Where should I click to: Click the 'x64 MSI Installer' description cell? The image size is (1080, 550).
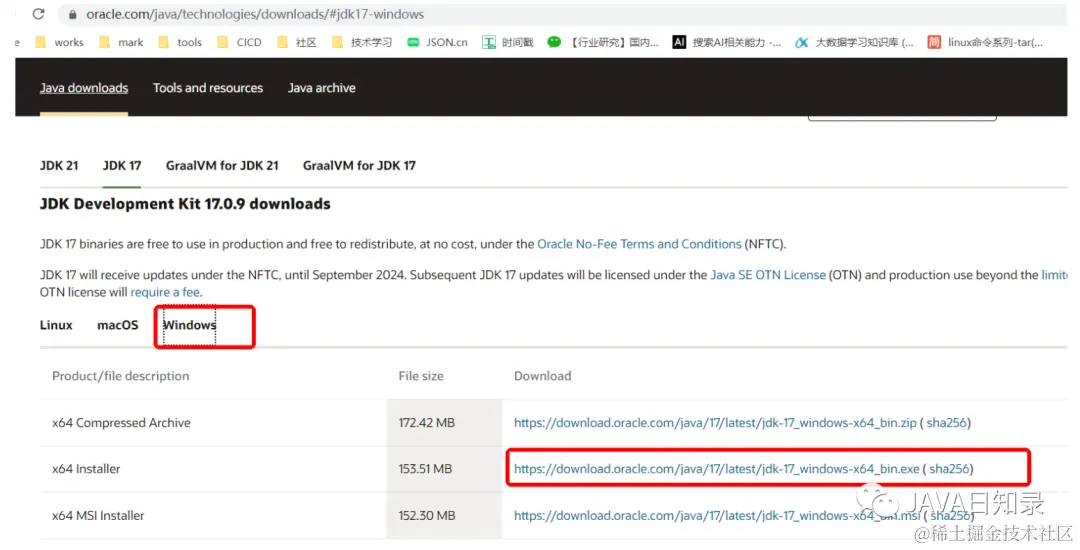[98, 516]
